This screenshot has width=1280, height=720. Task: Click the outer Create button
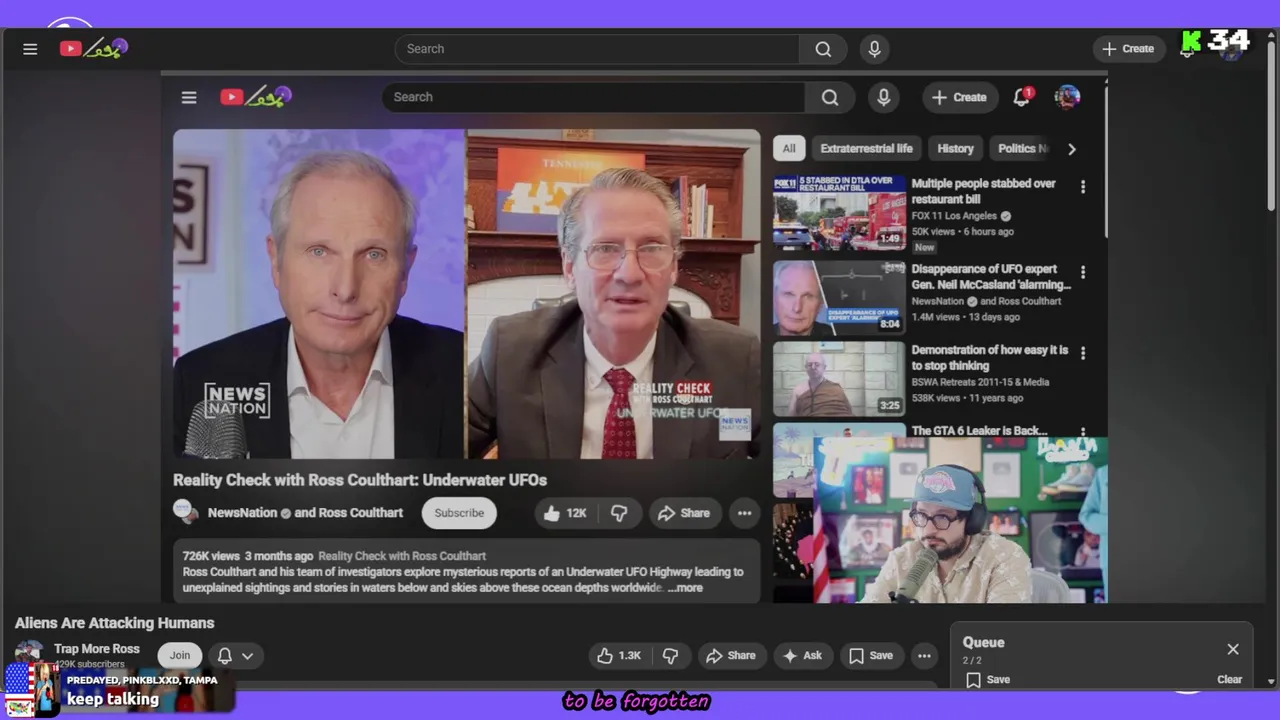coord(1128,48)
